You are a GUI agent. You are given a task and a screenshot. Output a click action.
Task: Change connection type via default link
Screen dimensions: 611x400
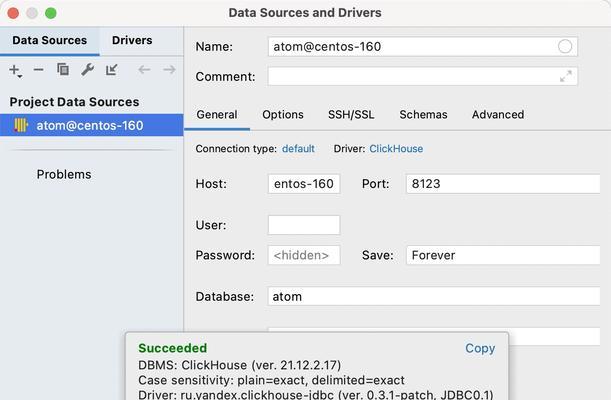298,149
